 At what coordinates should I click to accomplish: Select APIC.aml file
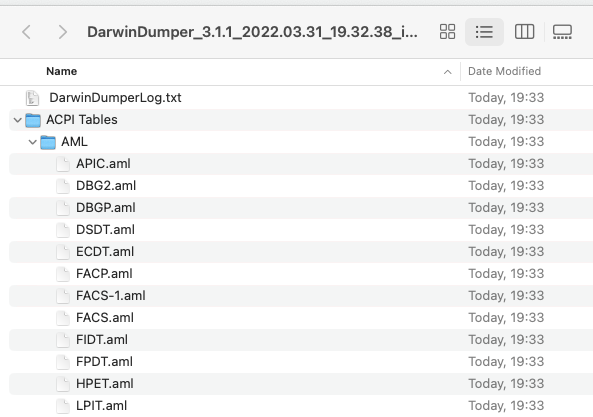(x=103, y=164)
